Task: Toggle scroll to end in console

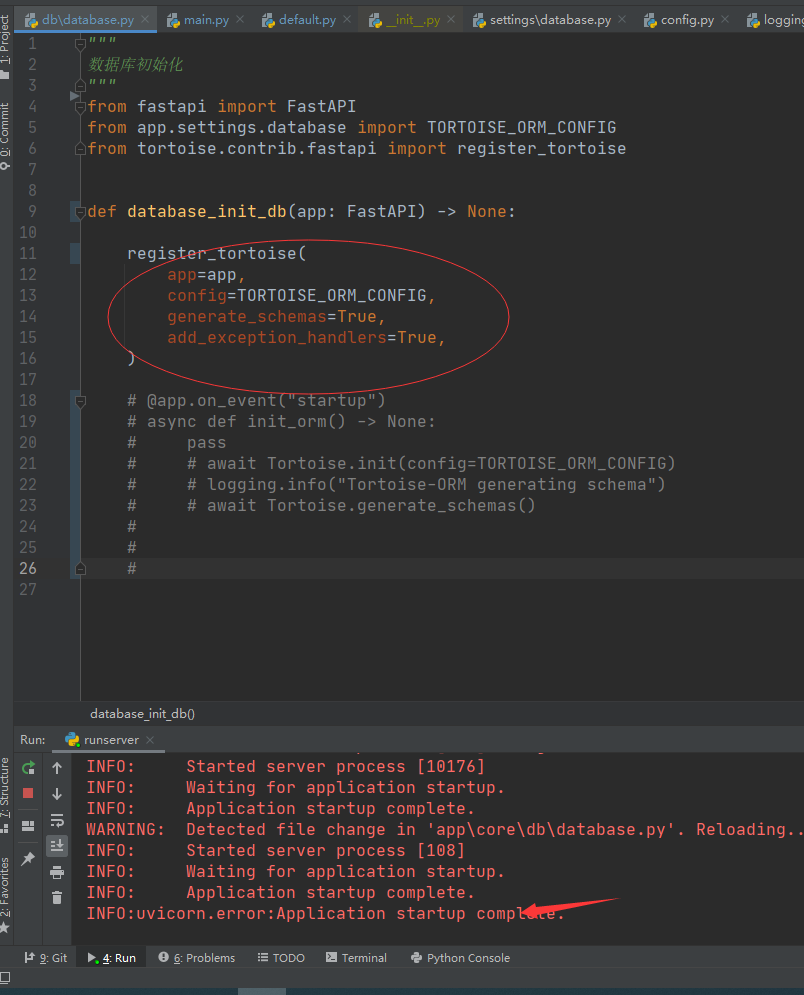Action: point(57,845)
